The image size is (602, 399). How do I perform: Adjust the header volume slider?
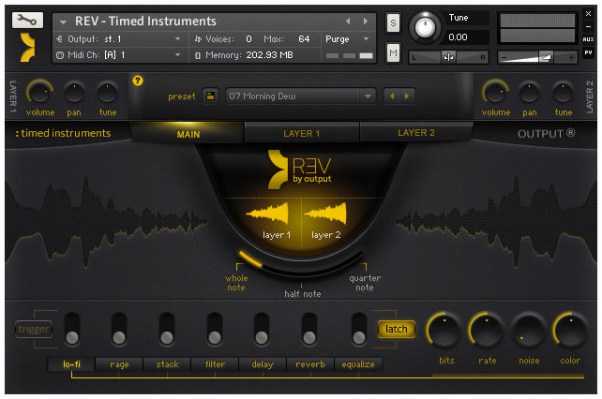click(x=537, y=58)
